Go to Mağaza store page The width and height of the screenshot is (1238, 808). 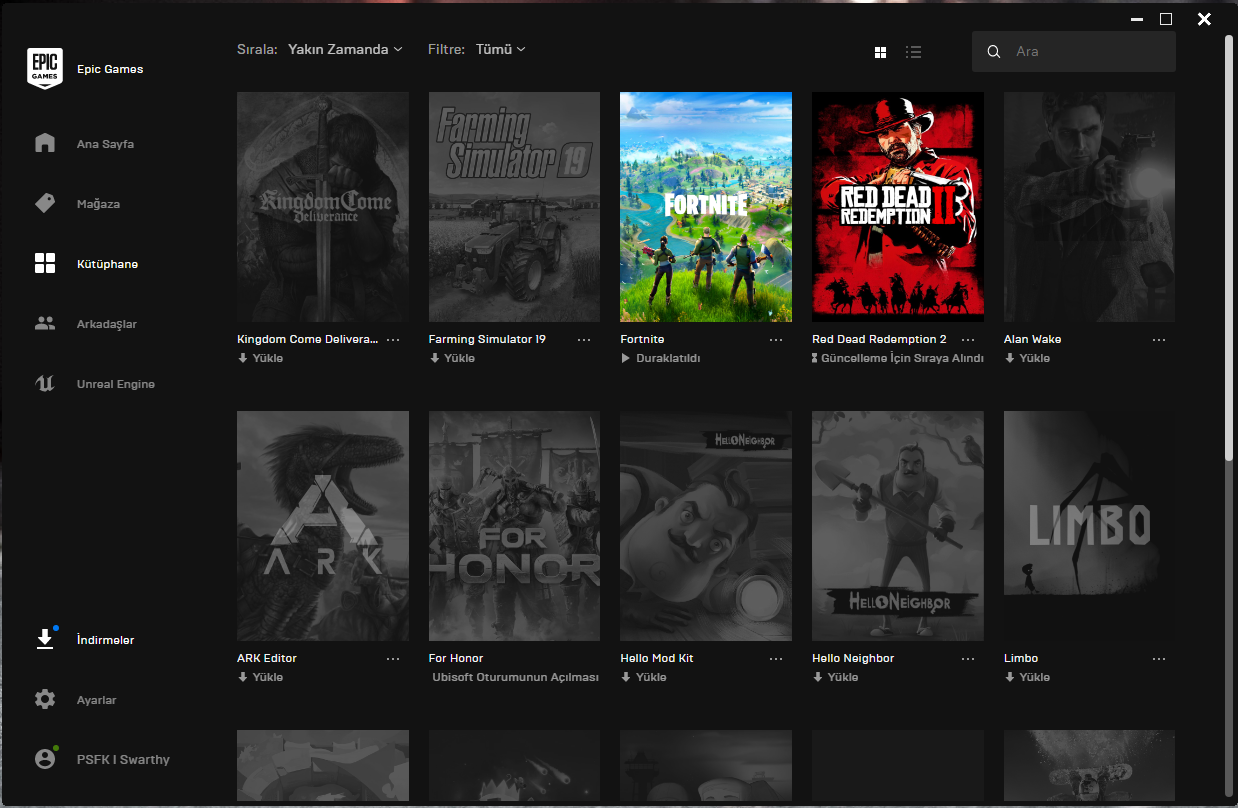(98, 204)
